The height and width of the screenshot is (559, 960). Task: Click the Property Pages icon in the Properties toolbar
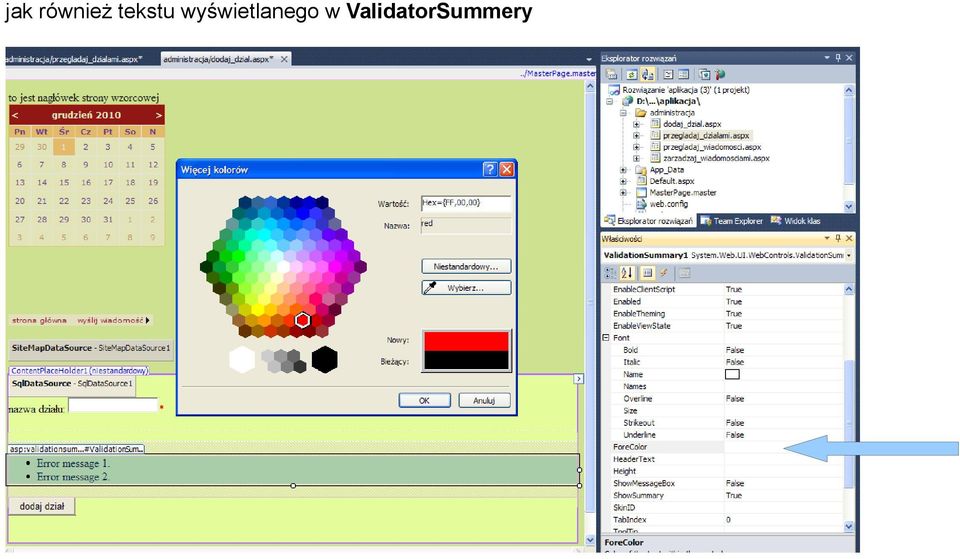pos(684,273)
